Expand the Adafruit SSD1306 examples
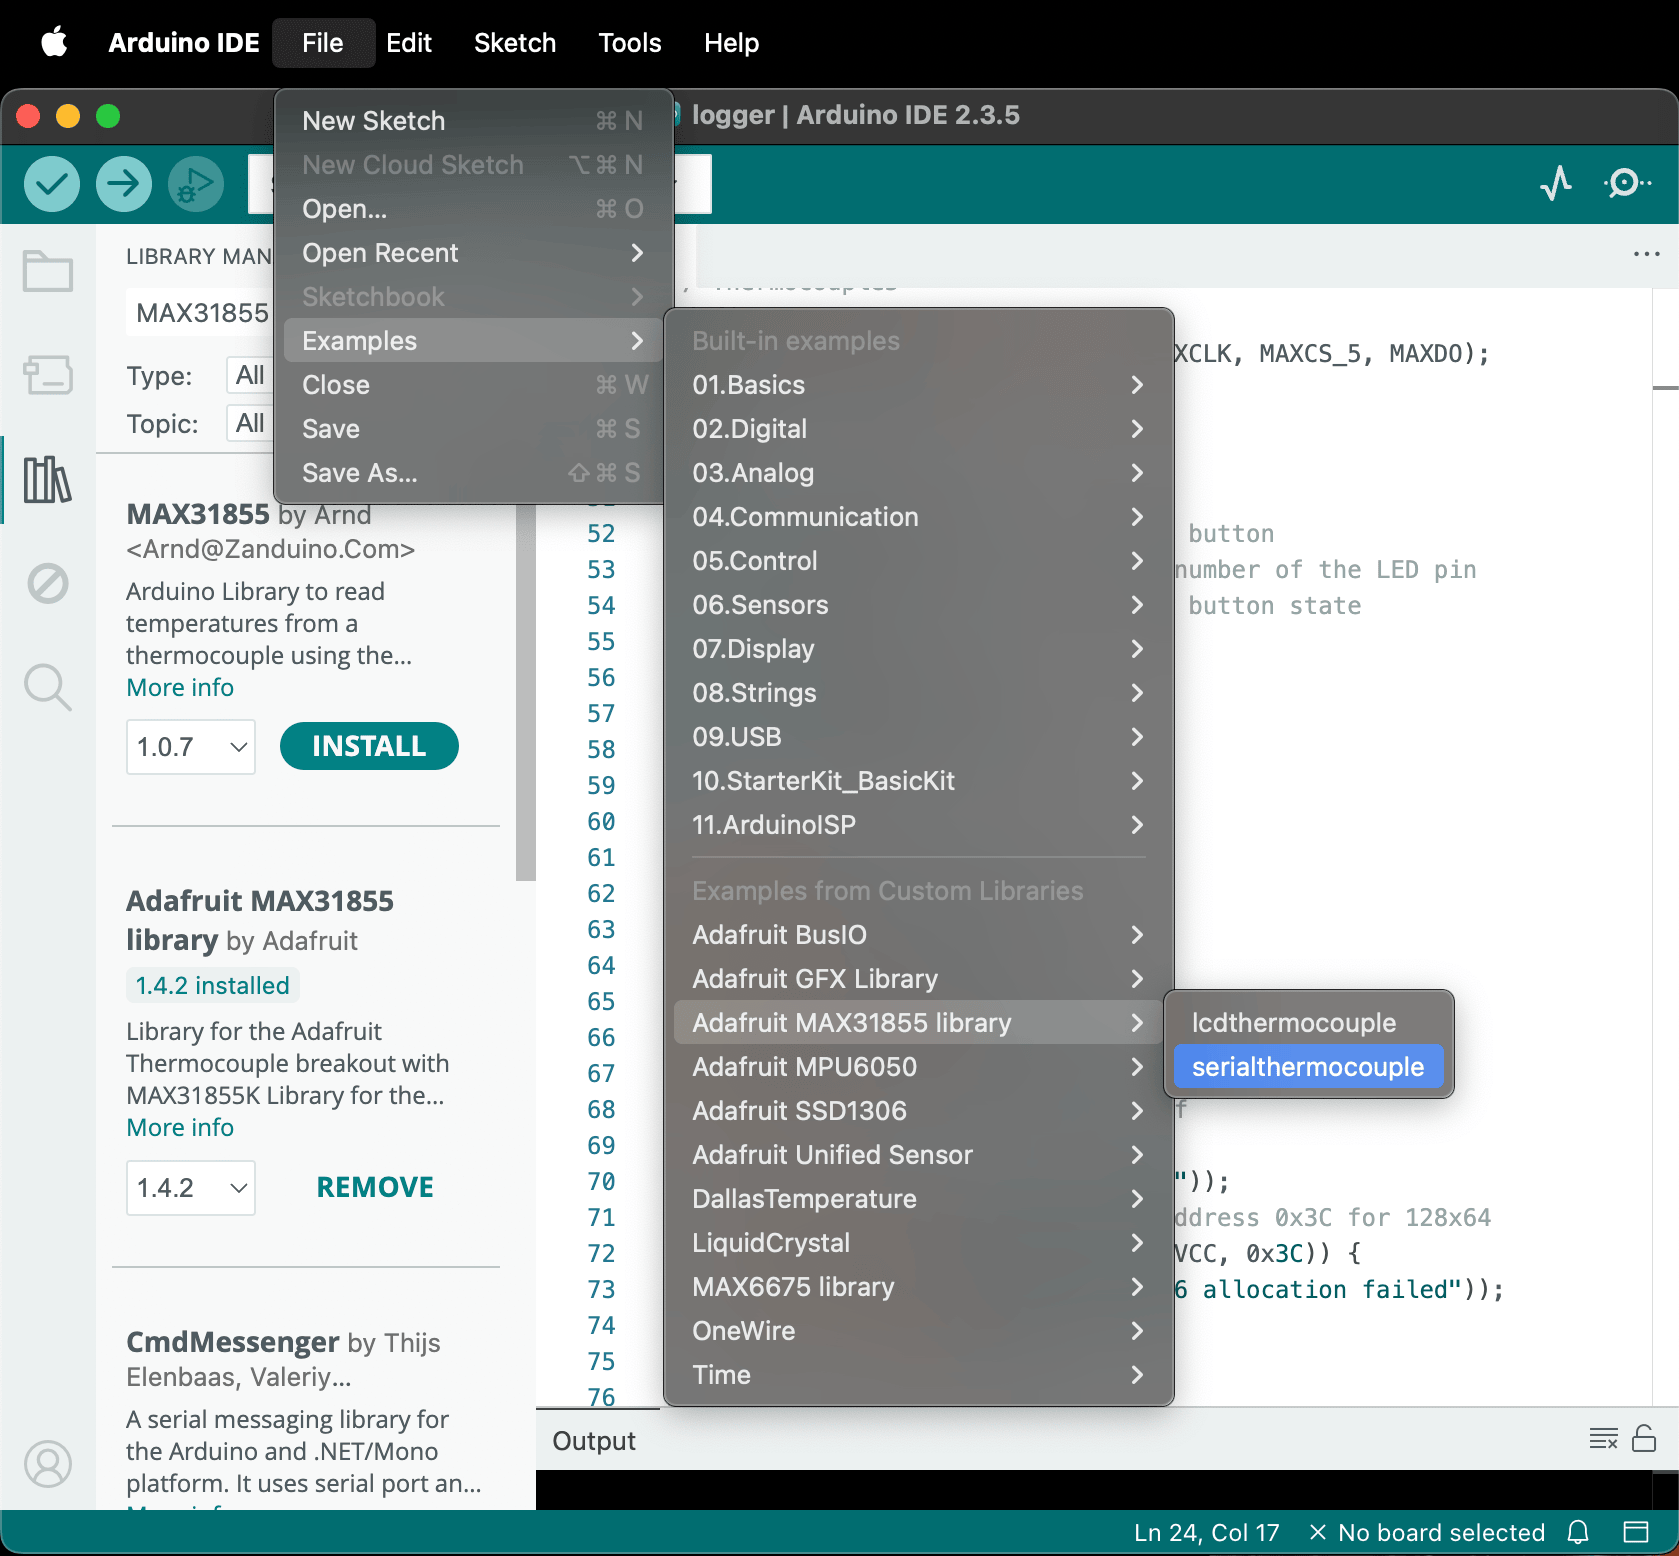Screen dimensions: 1679x1556 918,1111
